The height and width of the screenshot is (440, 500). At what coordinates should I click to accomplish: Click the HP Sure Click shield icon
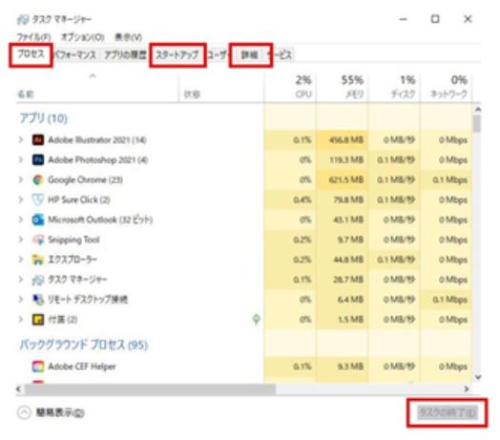click(38, 200)
